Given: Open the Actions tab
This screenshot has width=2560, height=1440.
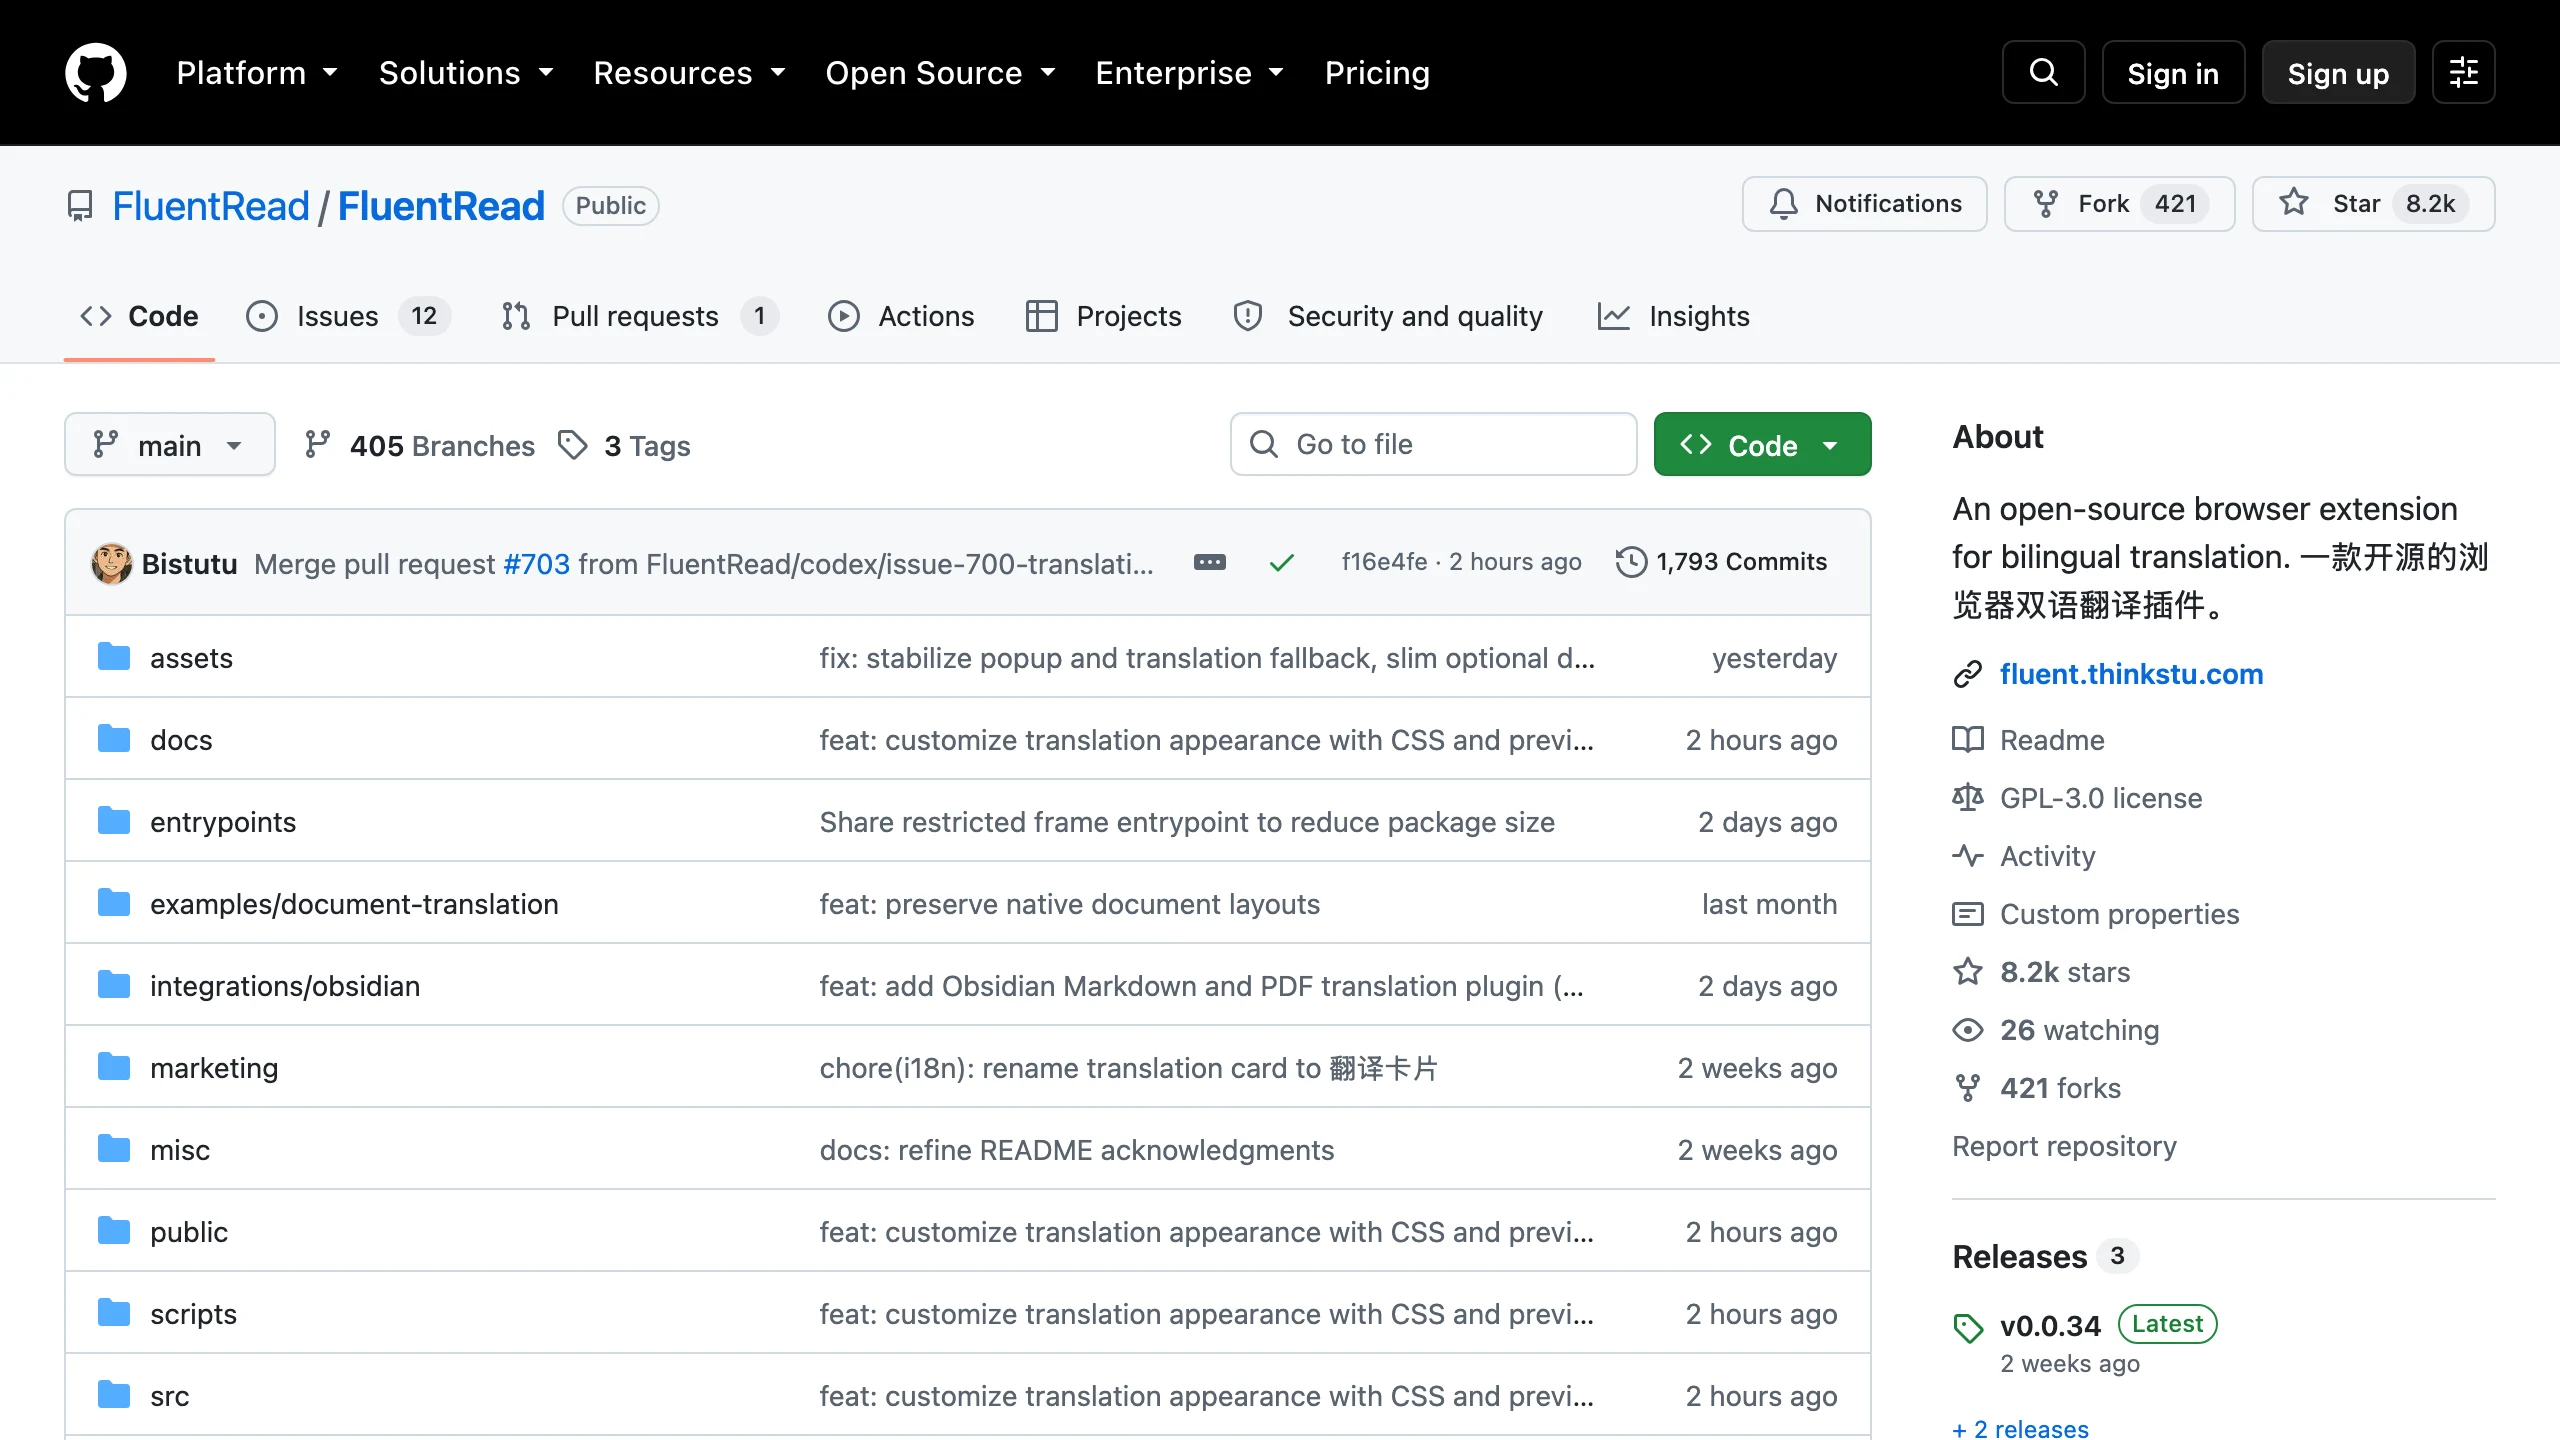Looking at the screenshot, I should pyautogui.click(x=901, y=316).
